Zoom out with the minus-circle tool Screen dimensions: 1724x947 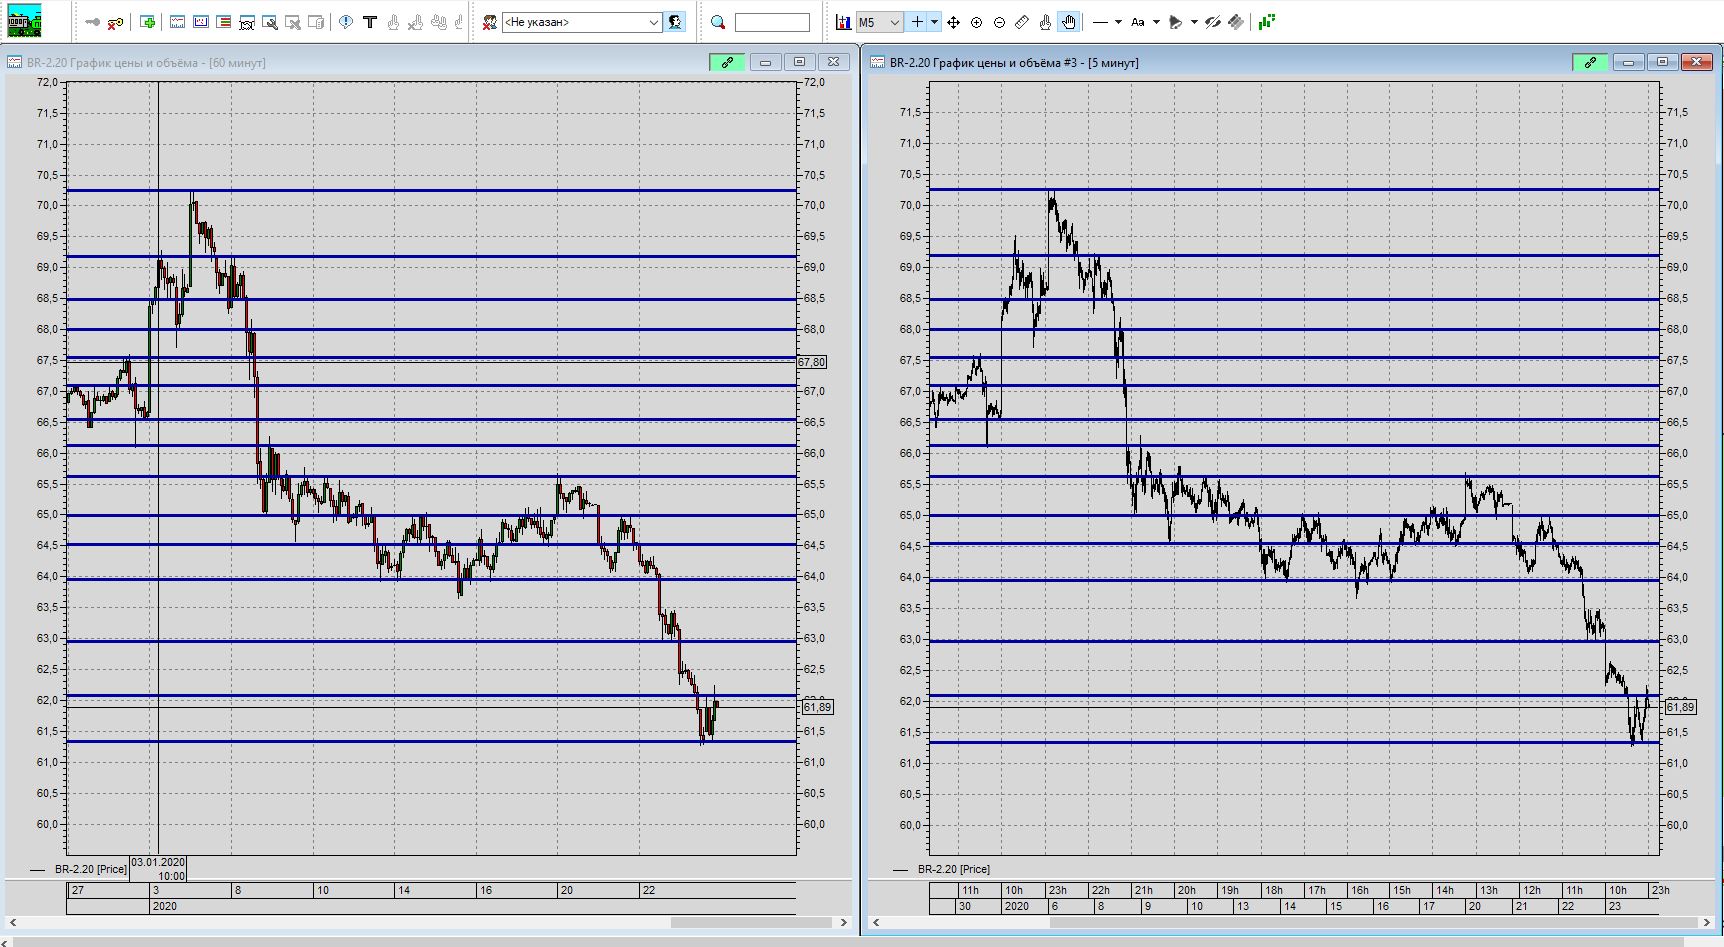(999, 22)
